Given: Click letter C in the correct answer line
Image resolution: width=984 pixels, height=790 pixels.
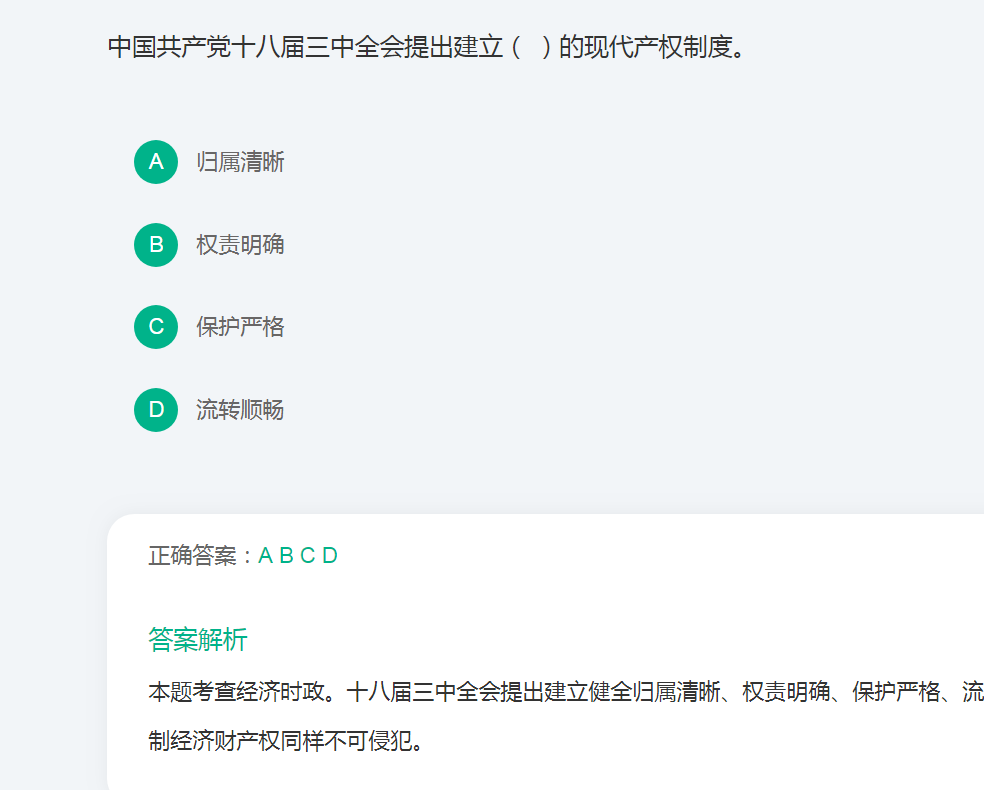Looking at the screenshot, I should [x=308, y=555].
